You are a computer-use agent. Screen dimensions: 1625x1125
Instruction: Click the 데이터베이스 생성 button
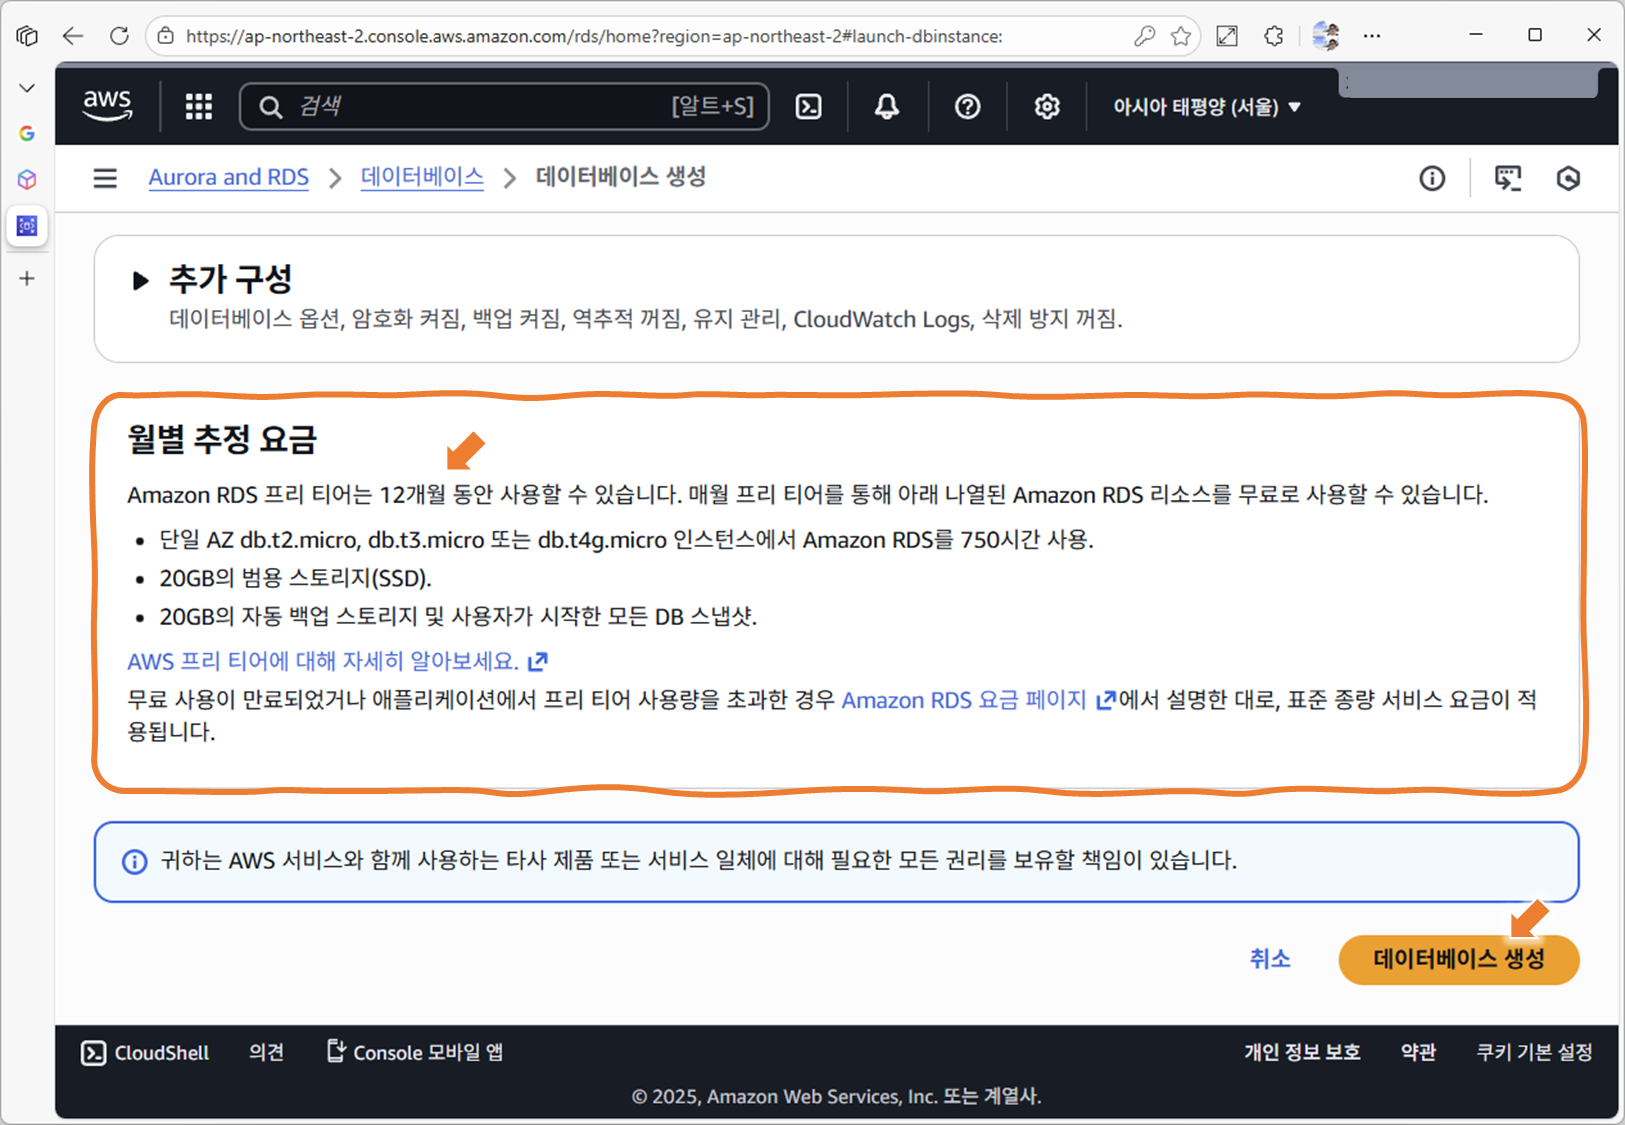(1459, 959)
